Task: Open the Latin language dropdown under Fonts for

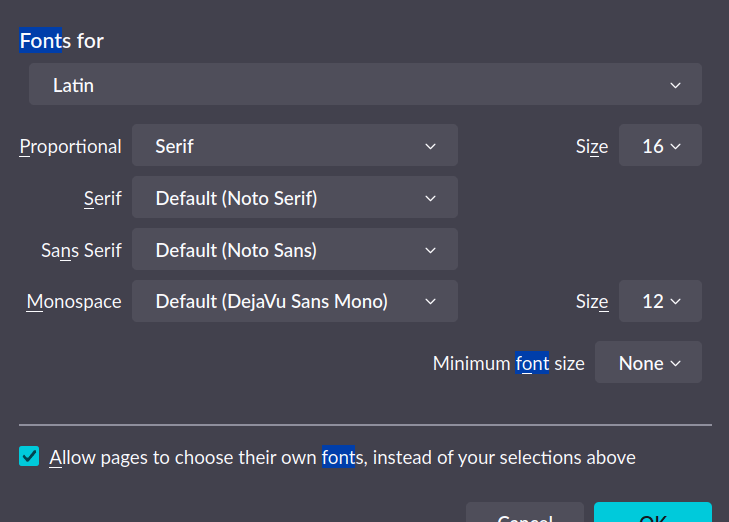Action: [x=365, y=85]
